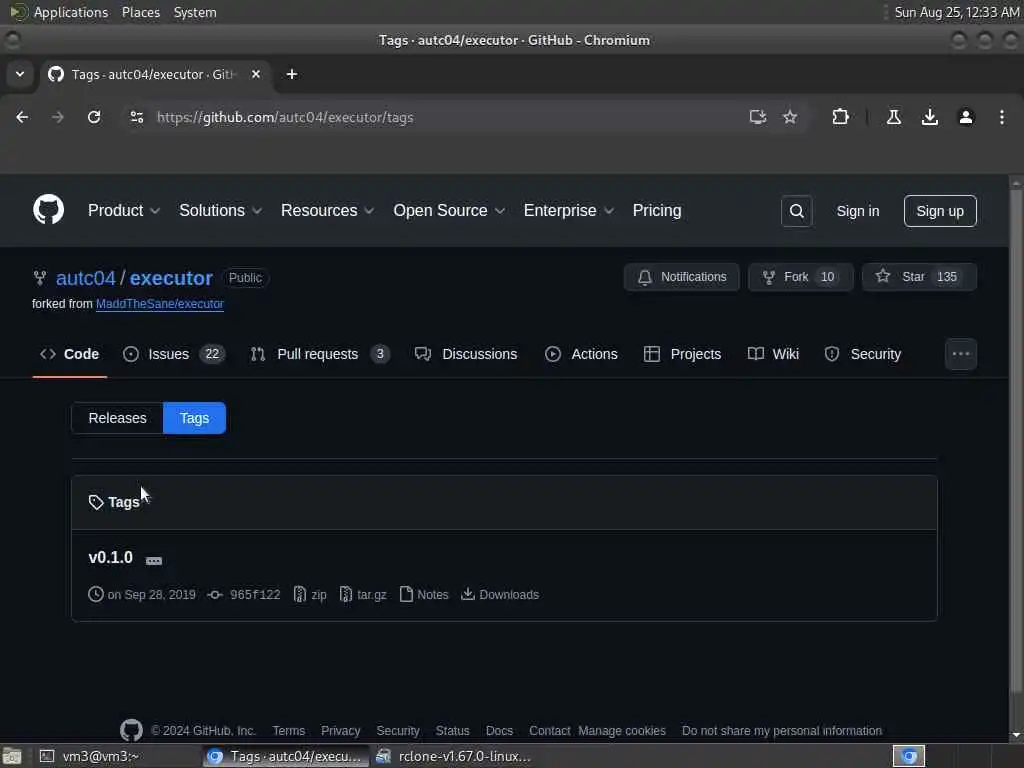Screen dimensions: 1024x768
Task: Click Manage cookies in footer
Action: point(622,731)
